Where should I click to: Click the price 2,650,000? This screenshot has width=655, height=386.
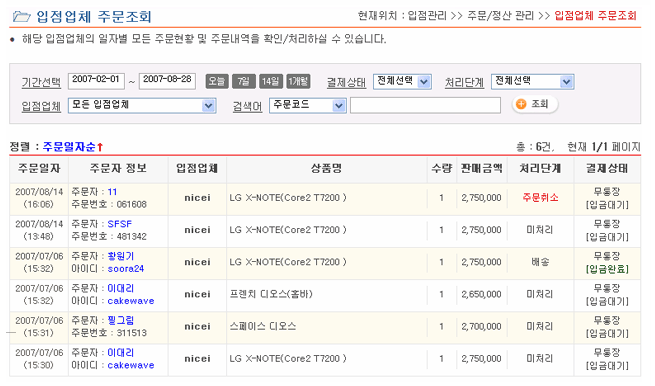pos(481,295)
